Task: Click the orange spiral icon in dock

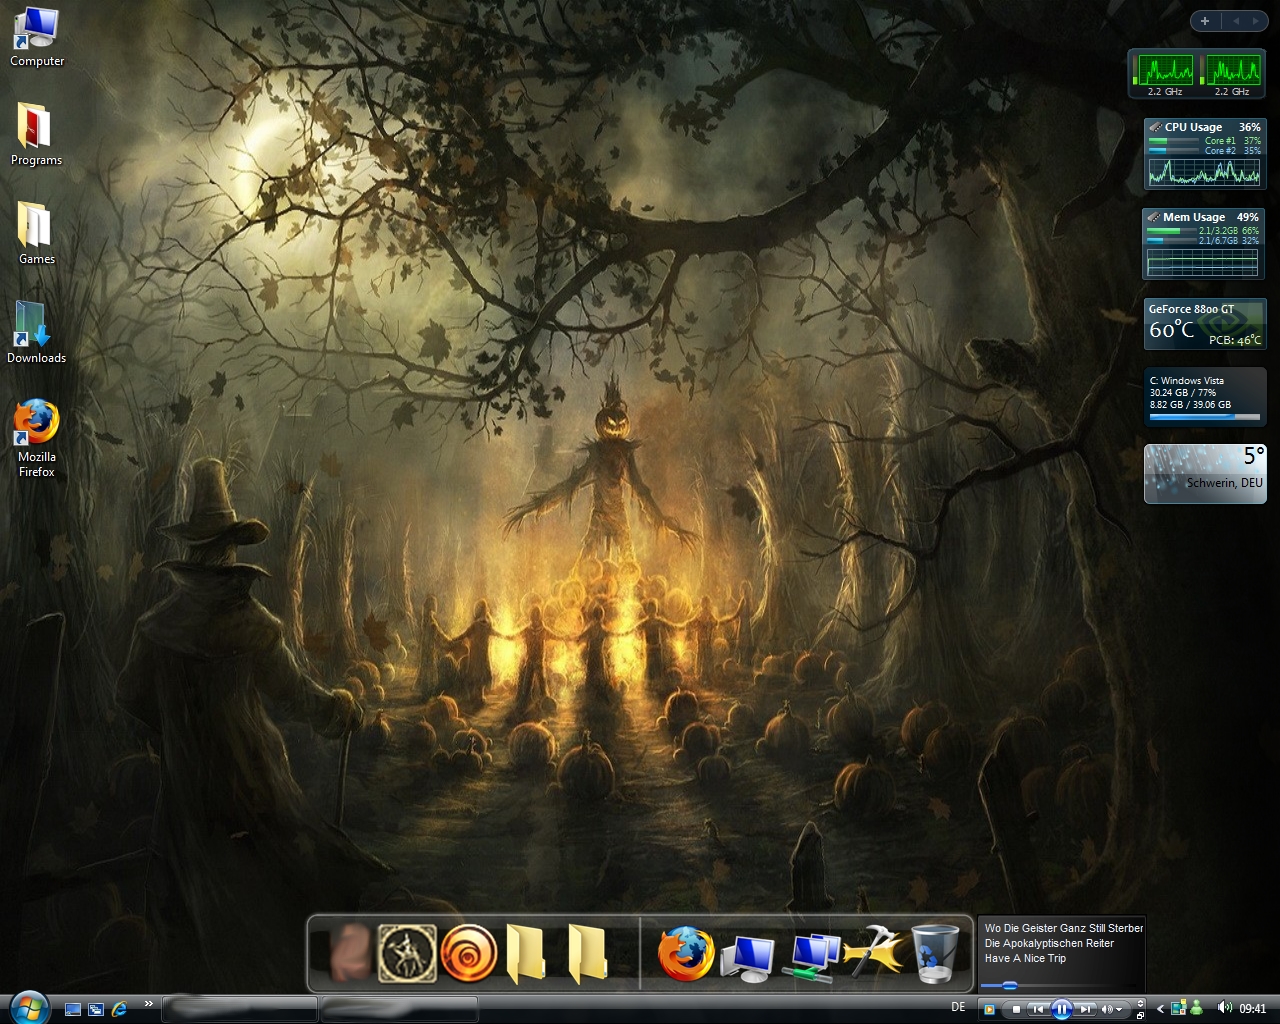Action: [469, 953]
